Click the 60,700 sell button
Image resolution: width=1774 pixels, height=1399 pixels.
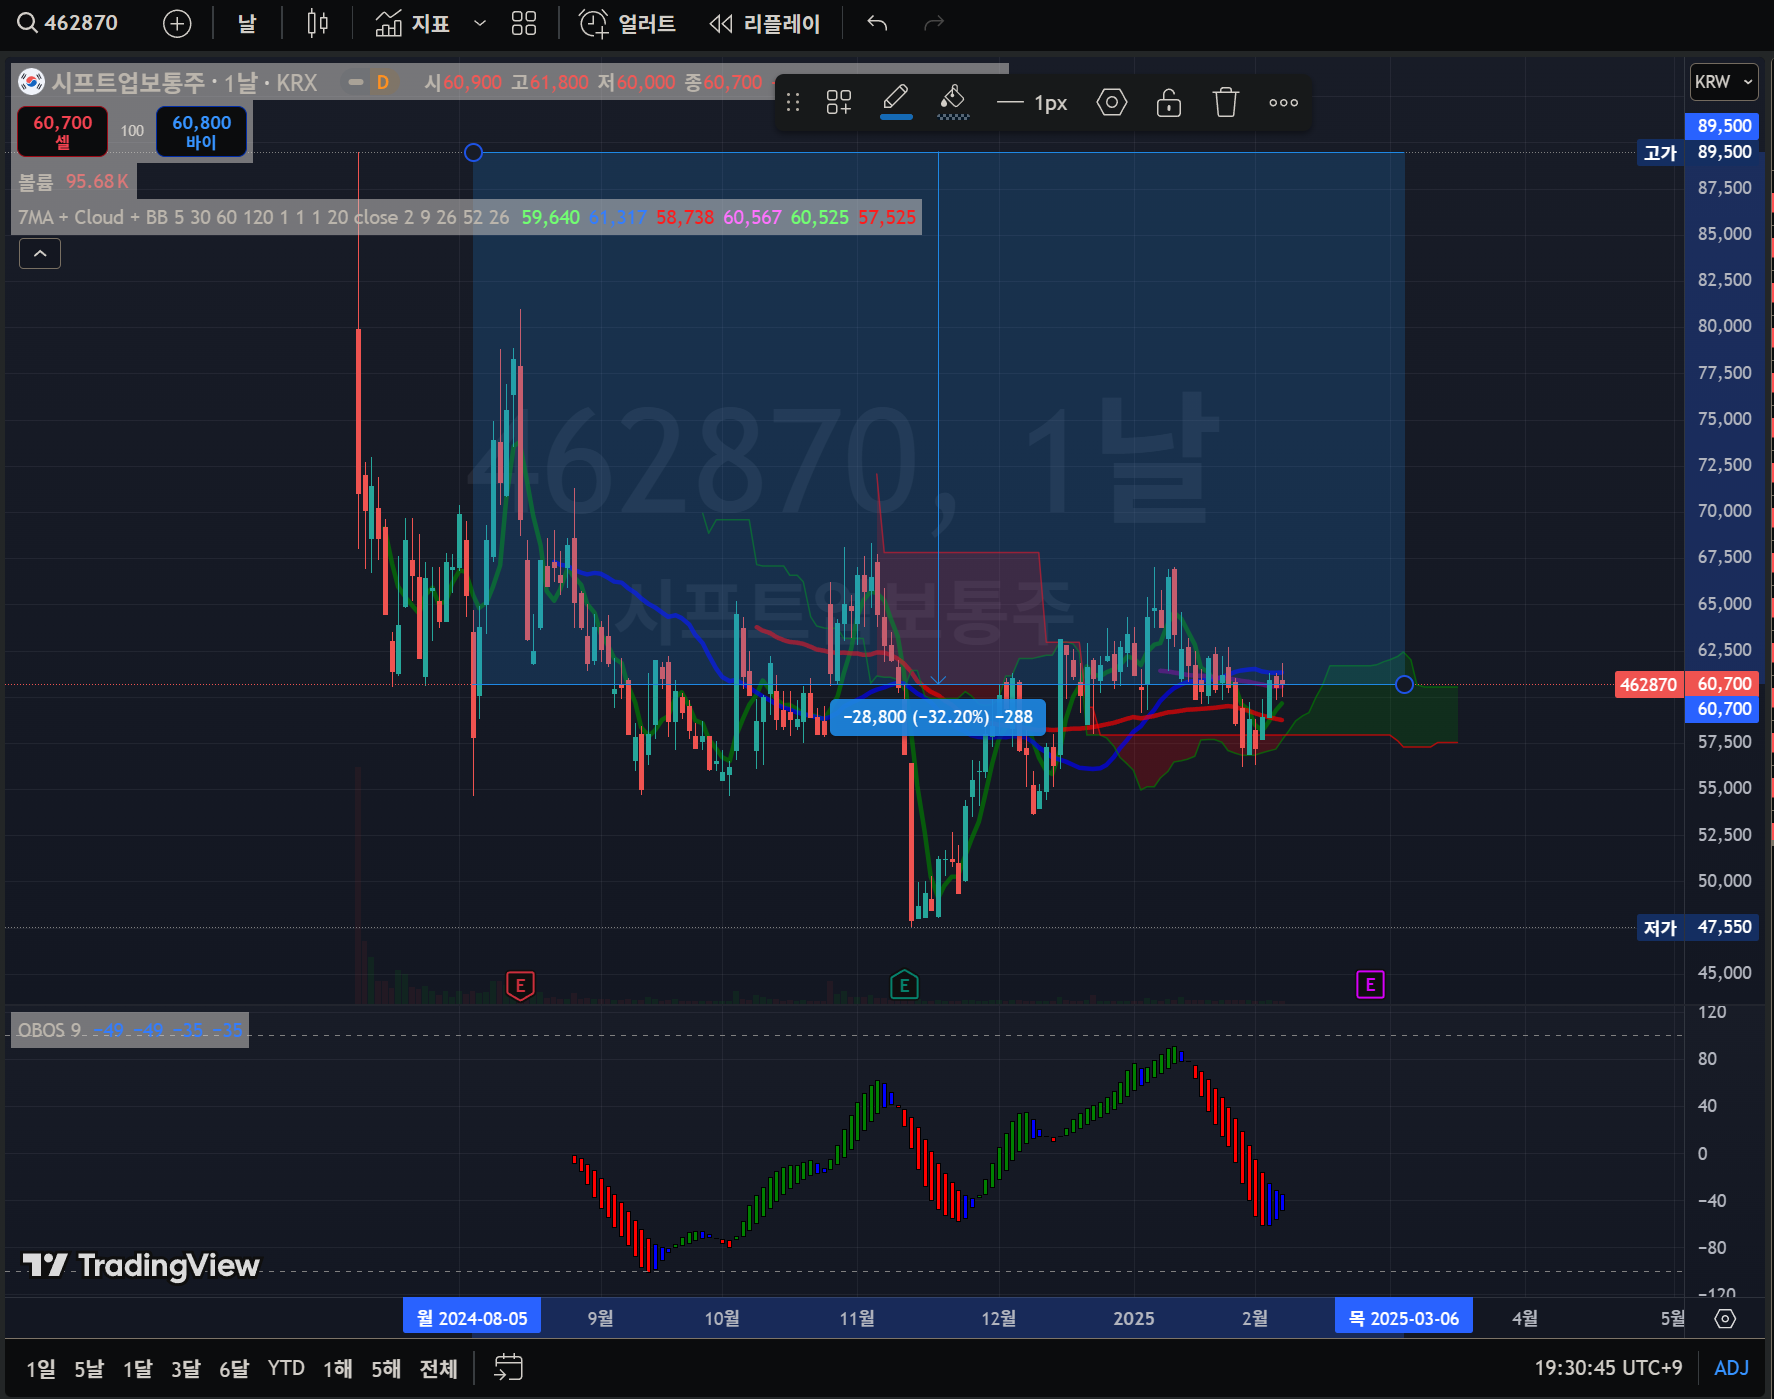click(62, 131)
